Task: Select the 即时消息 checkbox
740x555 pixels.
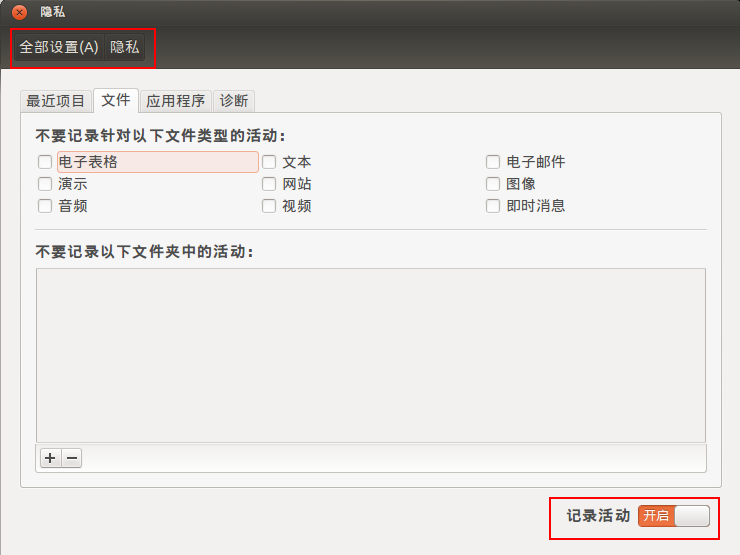Action: tap(493, 206)
